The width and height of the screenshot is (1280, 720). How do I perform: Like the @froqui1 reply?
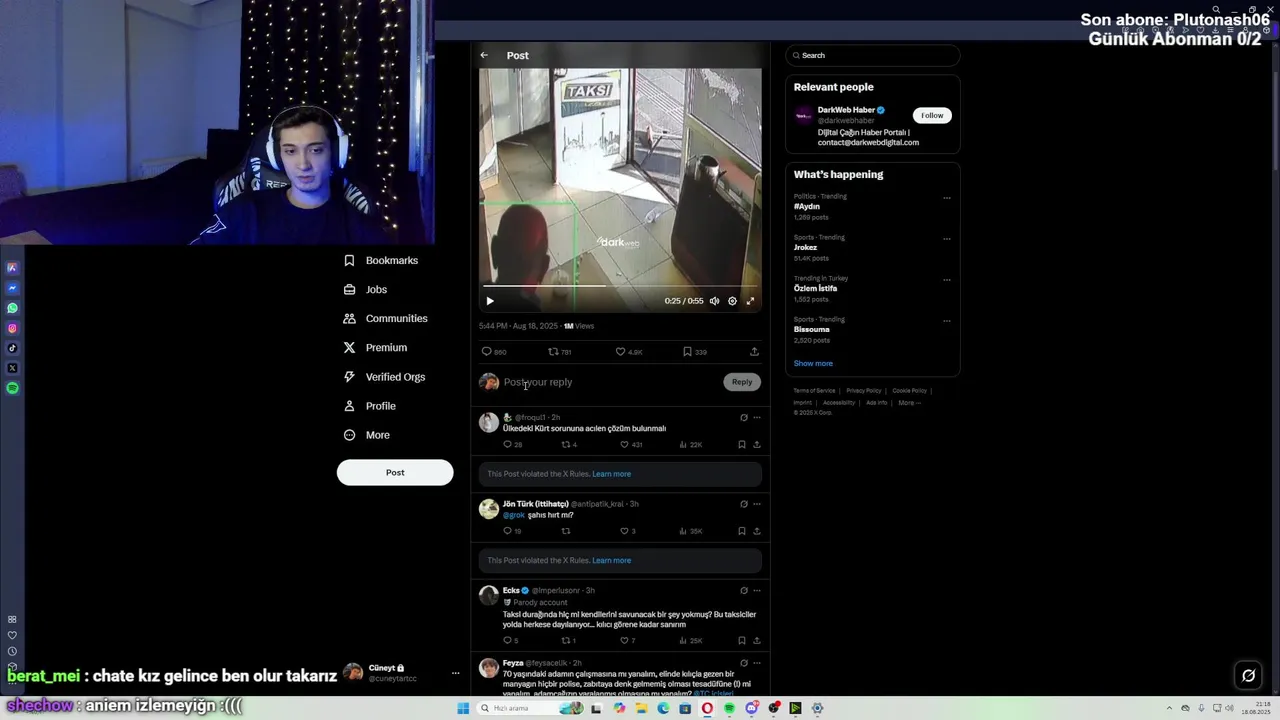click(x=631, y=444)
